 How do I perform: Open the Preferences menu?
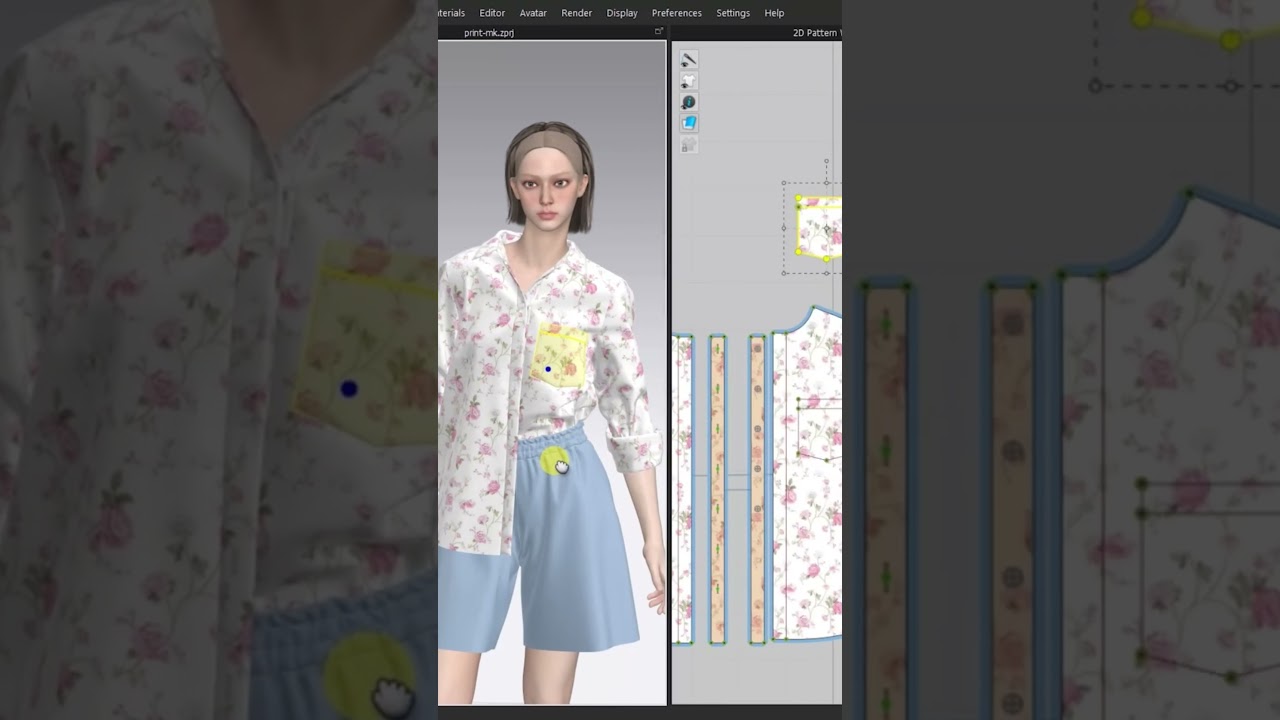(x=677, y=13)
